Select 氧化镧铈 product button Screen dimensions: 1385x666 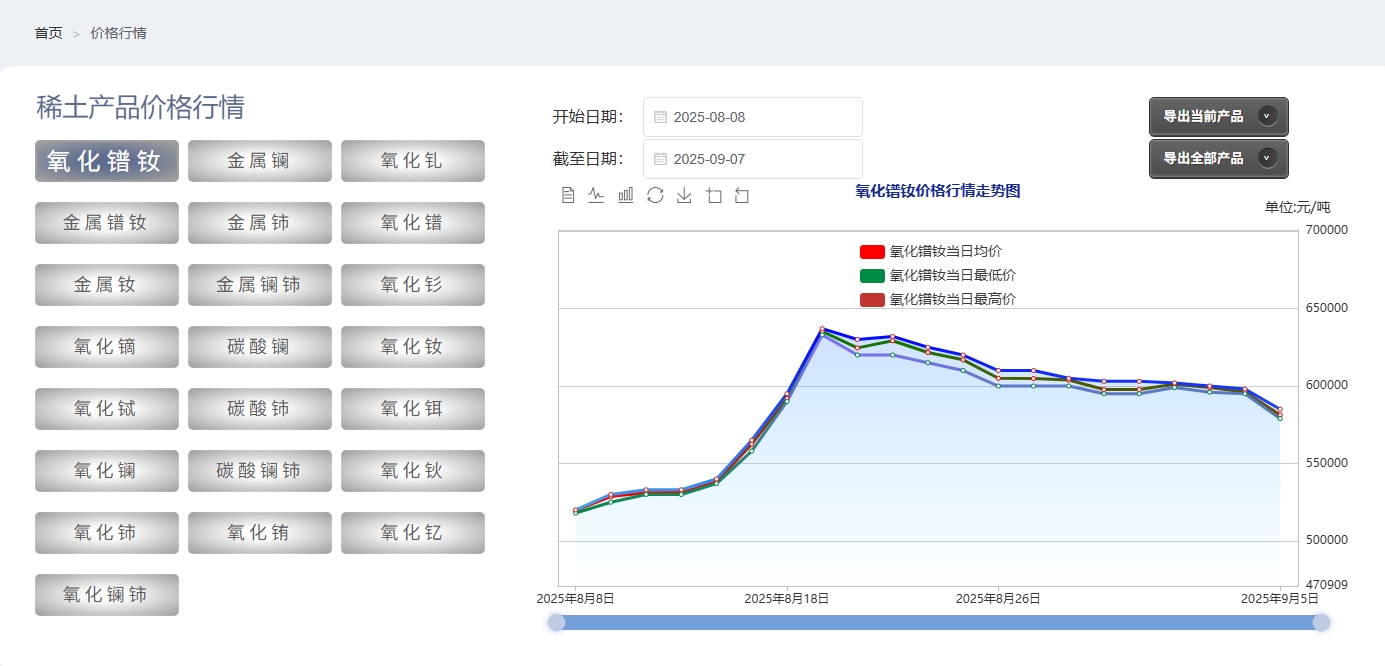pyautogui.click(x=107, y=595)
